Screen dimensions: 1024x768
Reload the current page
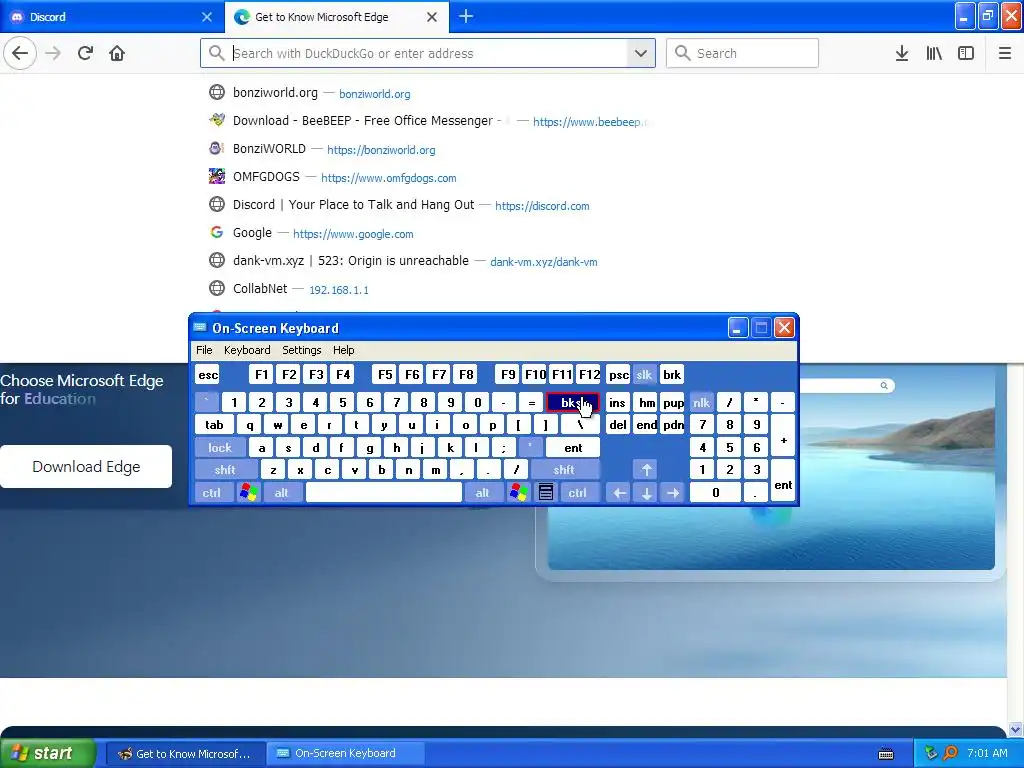click(x=85, y=53)
